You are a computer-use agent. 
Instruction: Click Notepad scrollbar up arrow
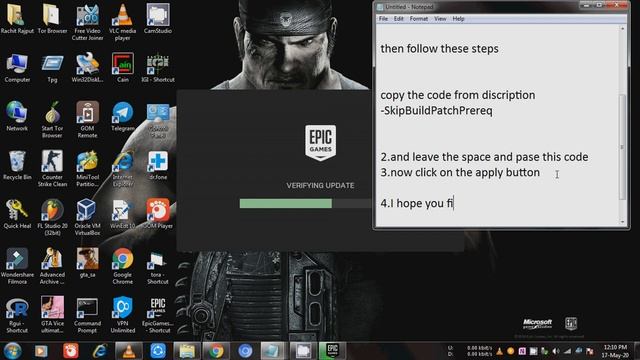click(622, 29)
